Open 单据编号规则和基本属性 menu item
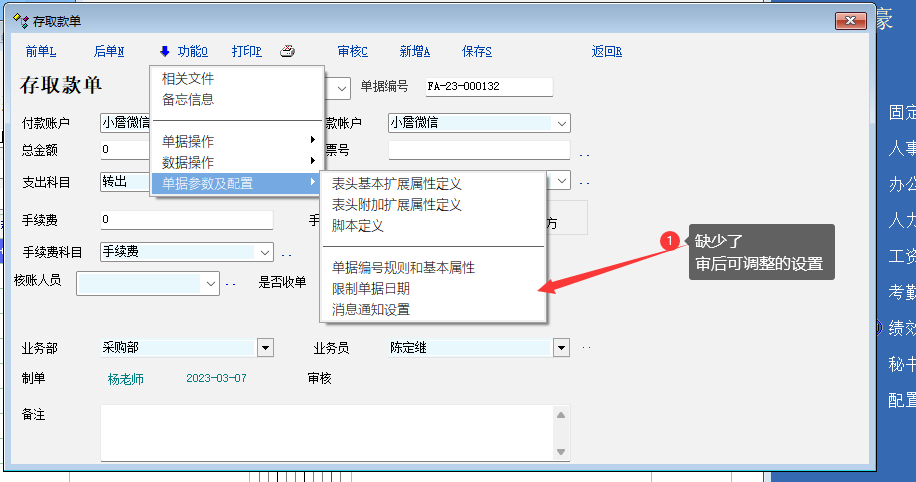 (x=403, y=267)
